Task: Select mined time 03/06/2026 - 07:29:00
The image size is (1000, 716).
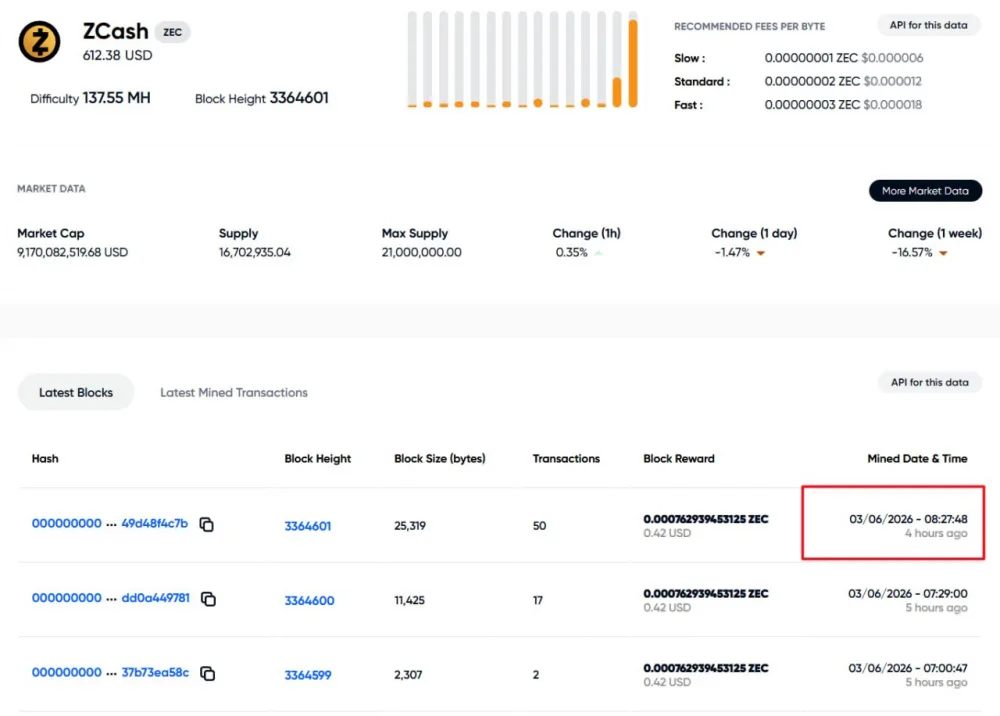Action: [x=908, y=594]
